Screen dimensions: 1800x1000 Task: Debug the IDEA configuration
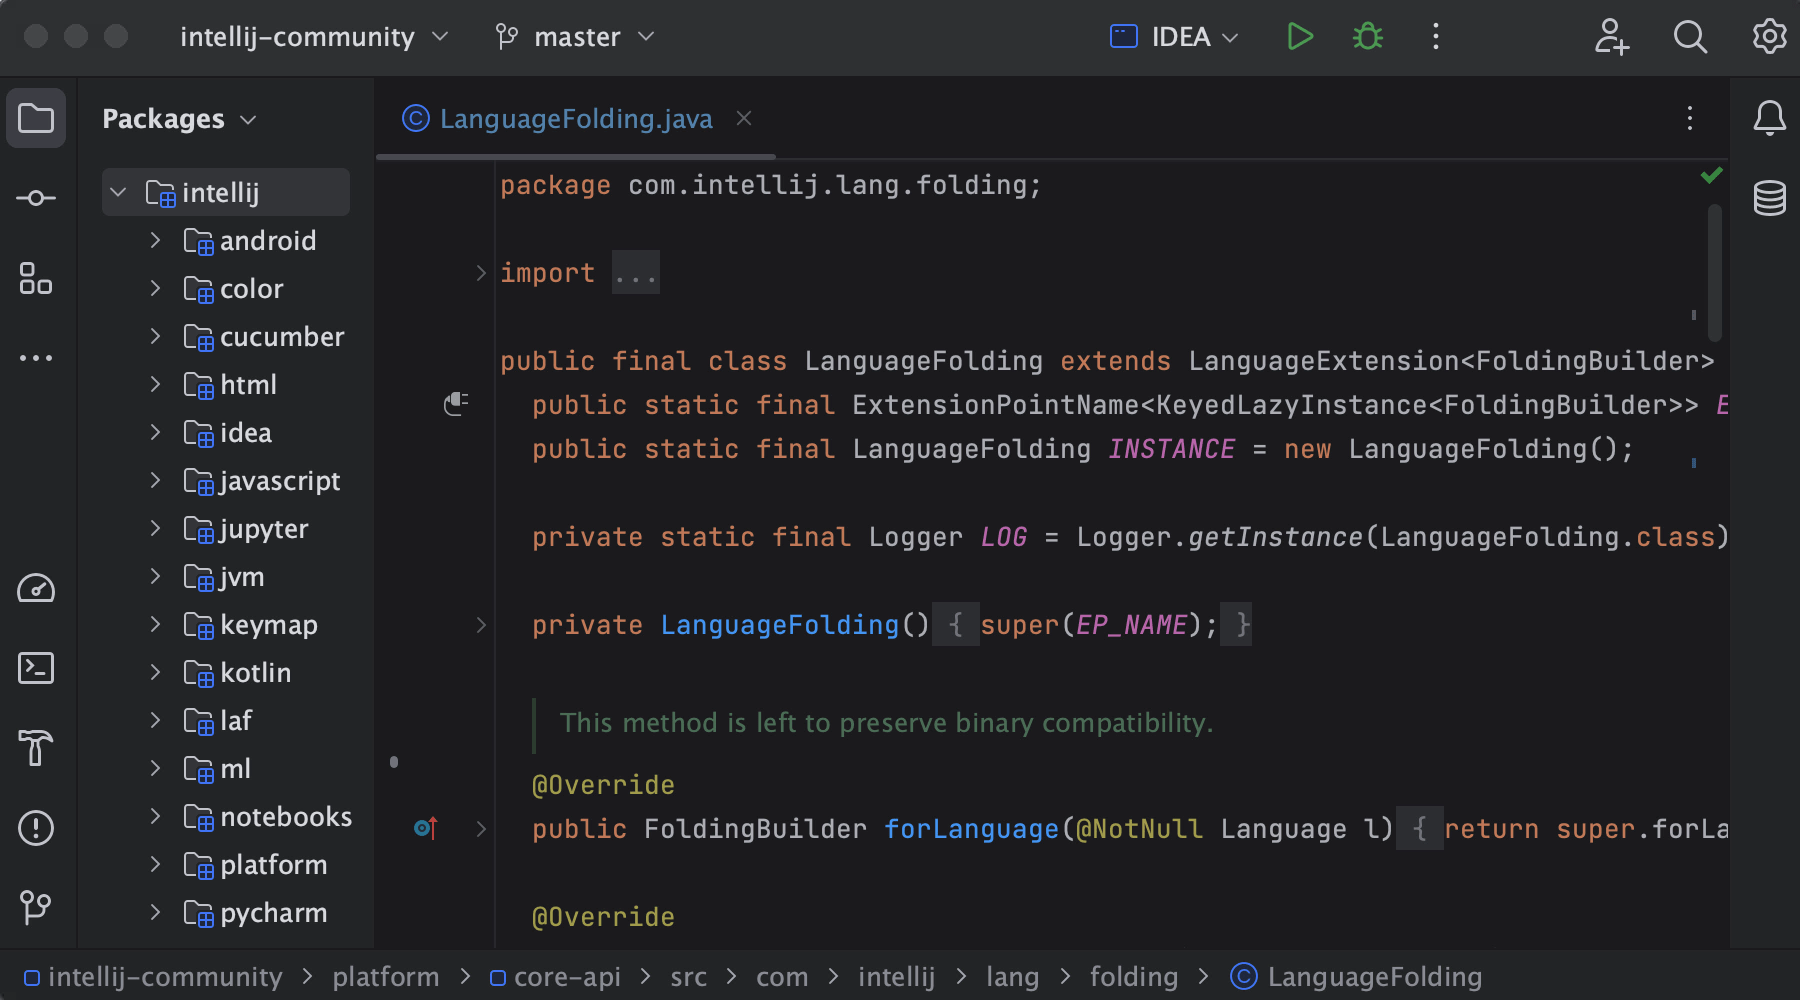pyautogui.click(x=1368, y=37)
